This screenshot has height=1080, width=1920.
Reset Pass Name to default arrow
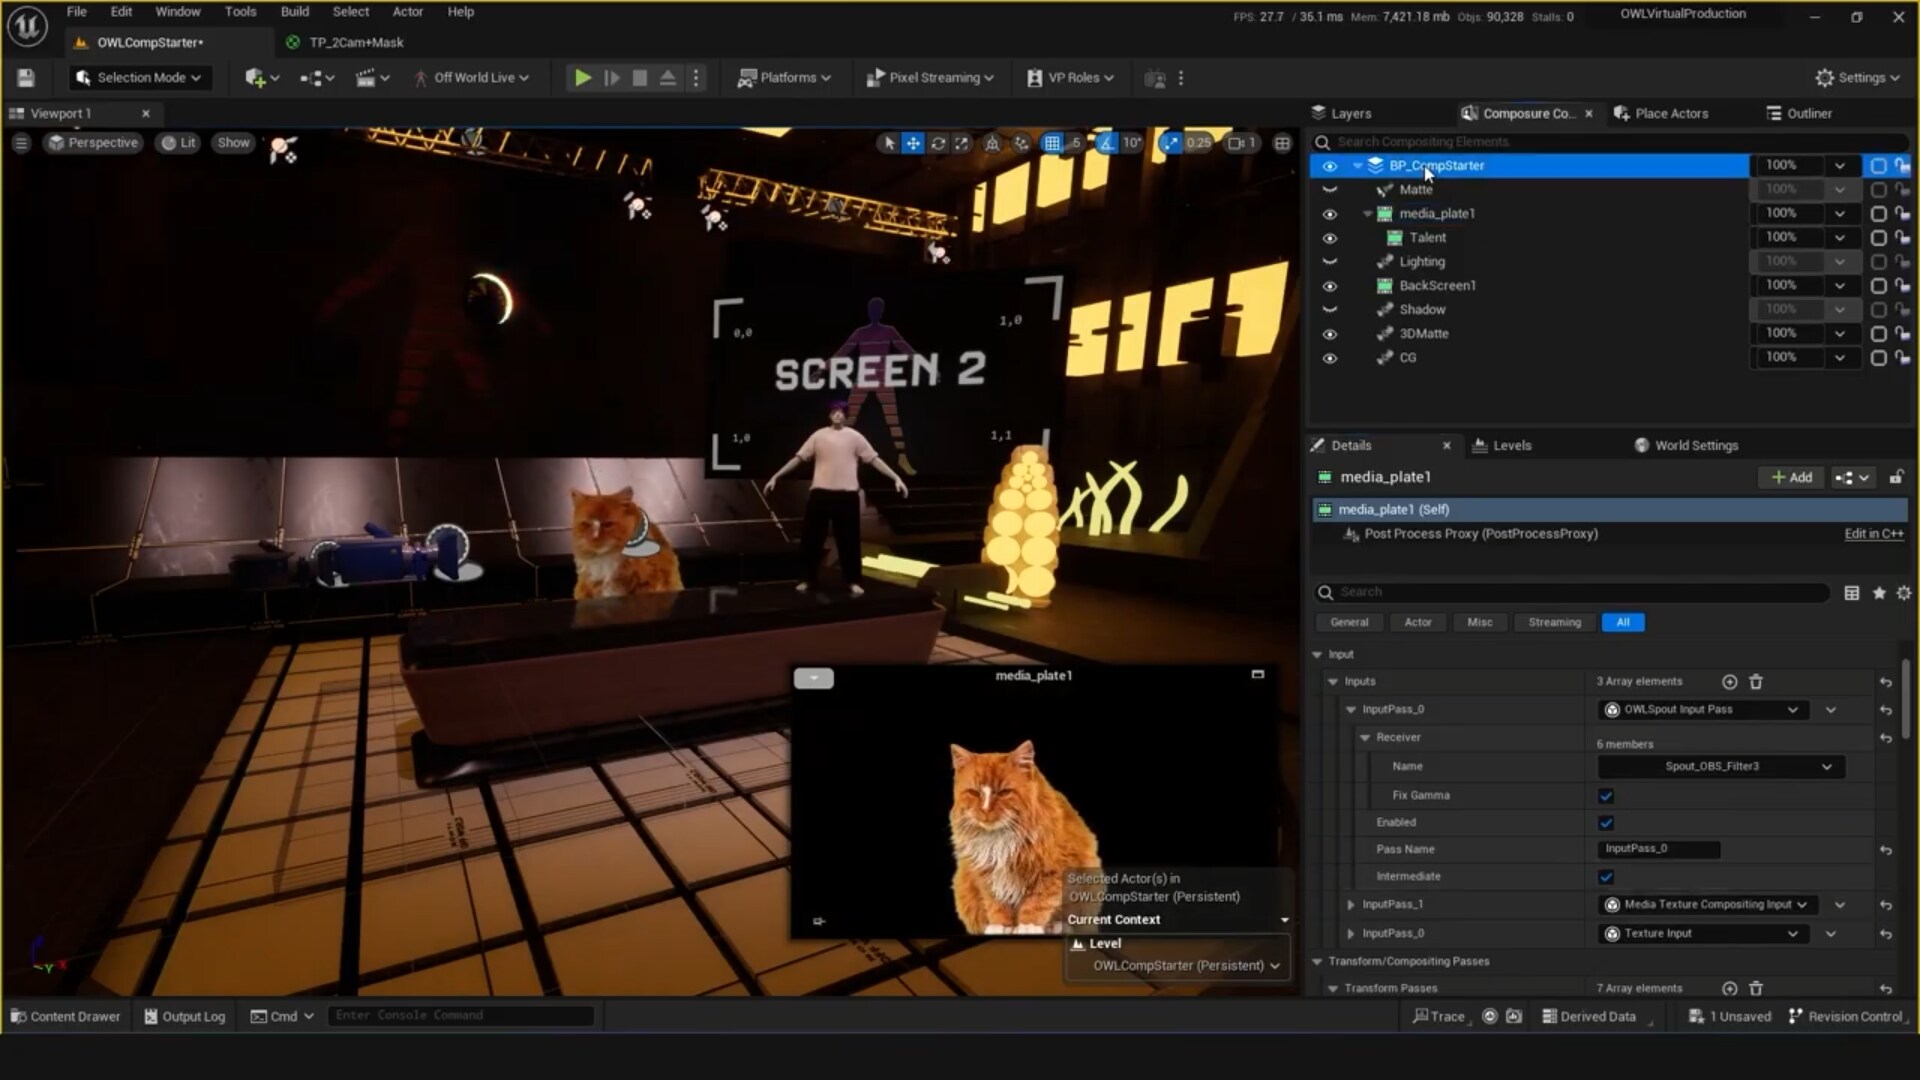pyautogui.click(x=1886, y=850)
